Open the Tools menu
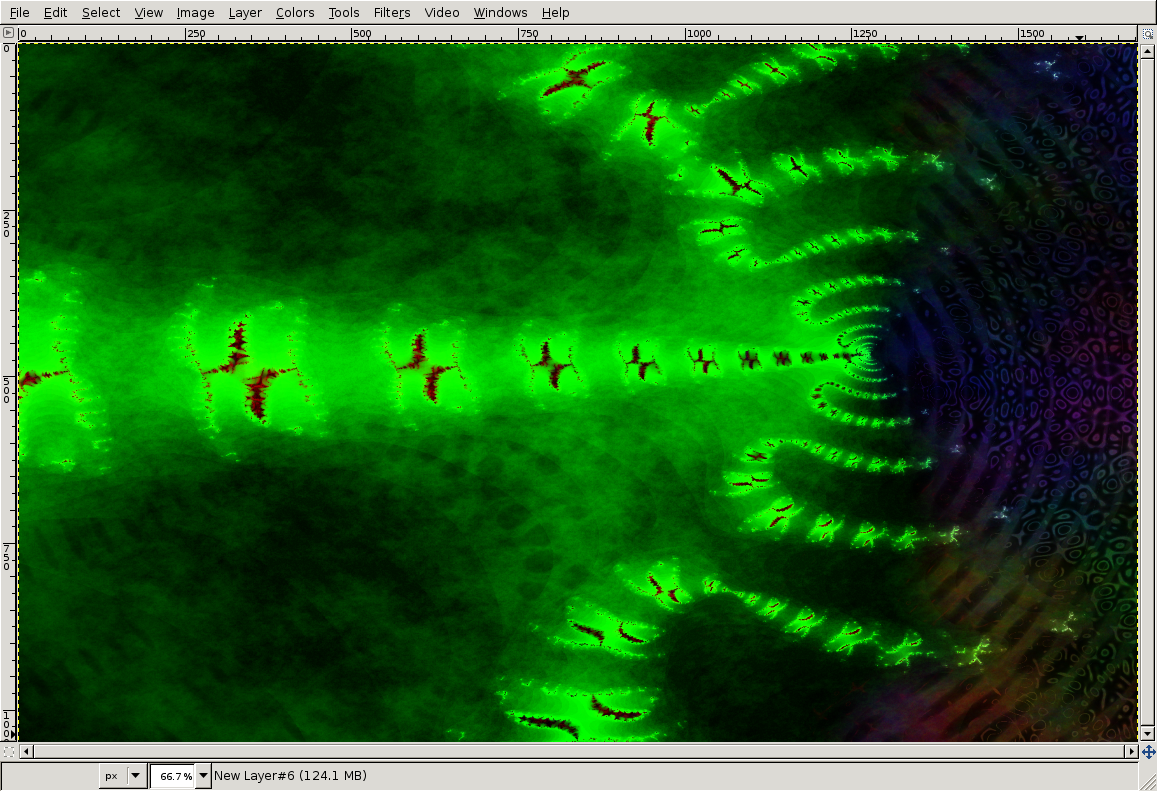The width and height of the screenshot is (1157, 791). pos(344,13)
